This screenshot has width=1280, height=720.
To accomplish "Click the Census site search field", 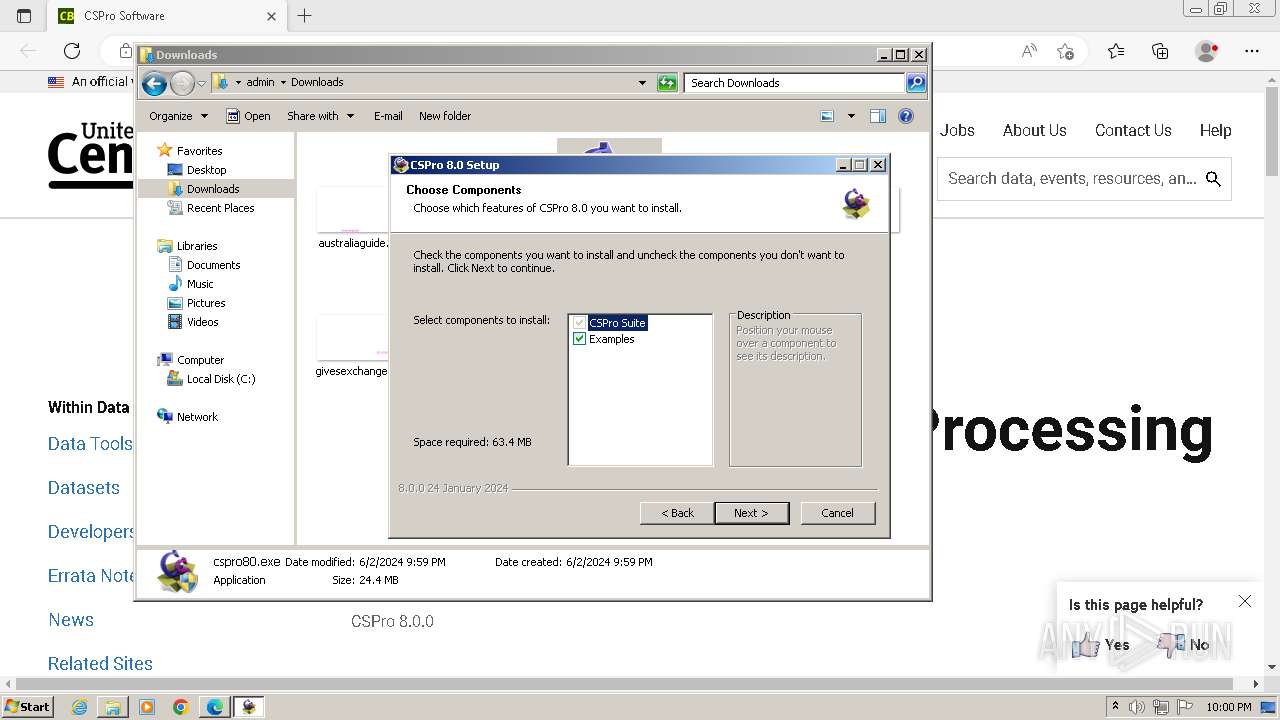I will click(x=1084, y=179).
